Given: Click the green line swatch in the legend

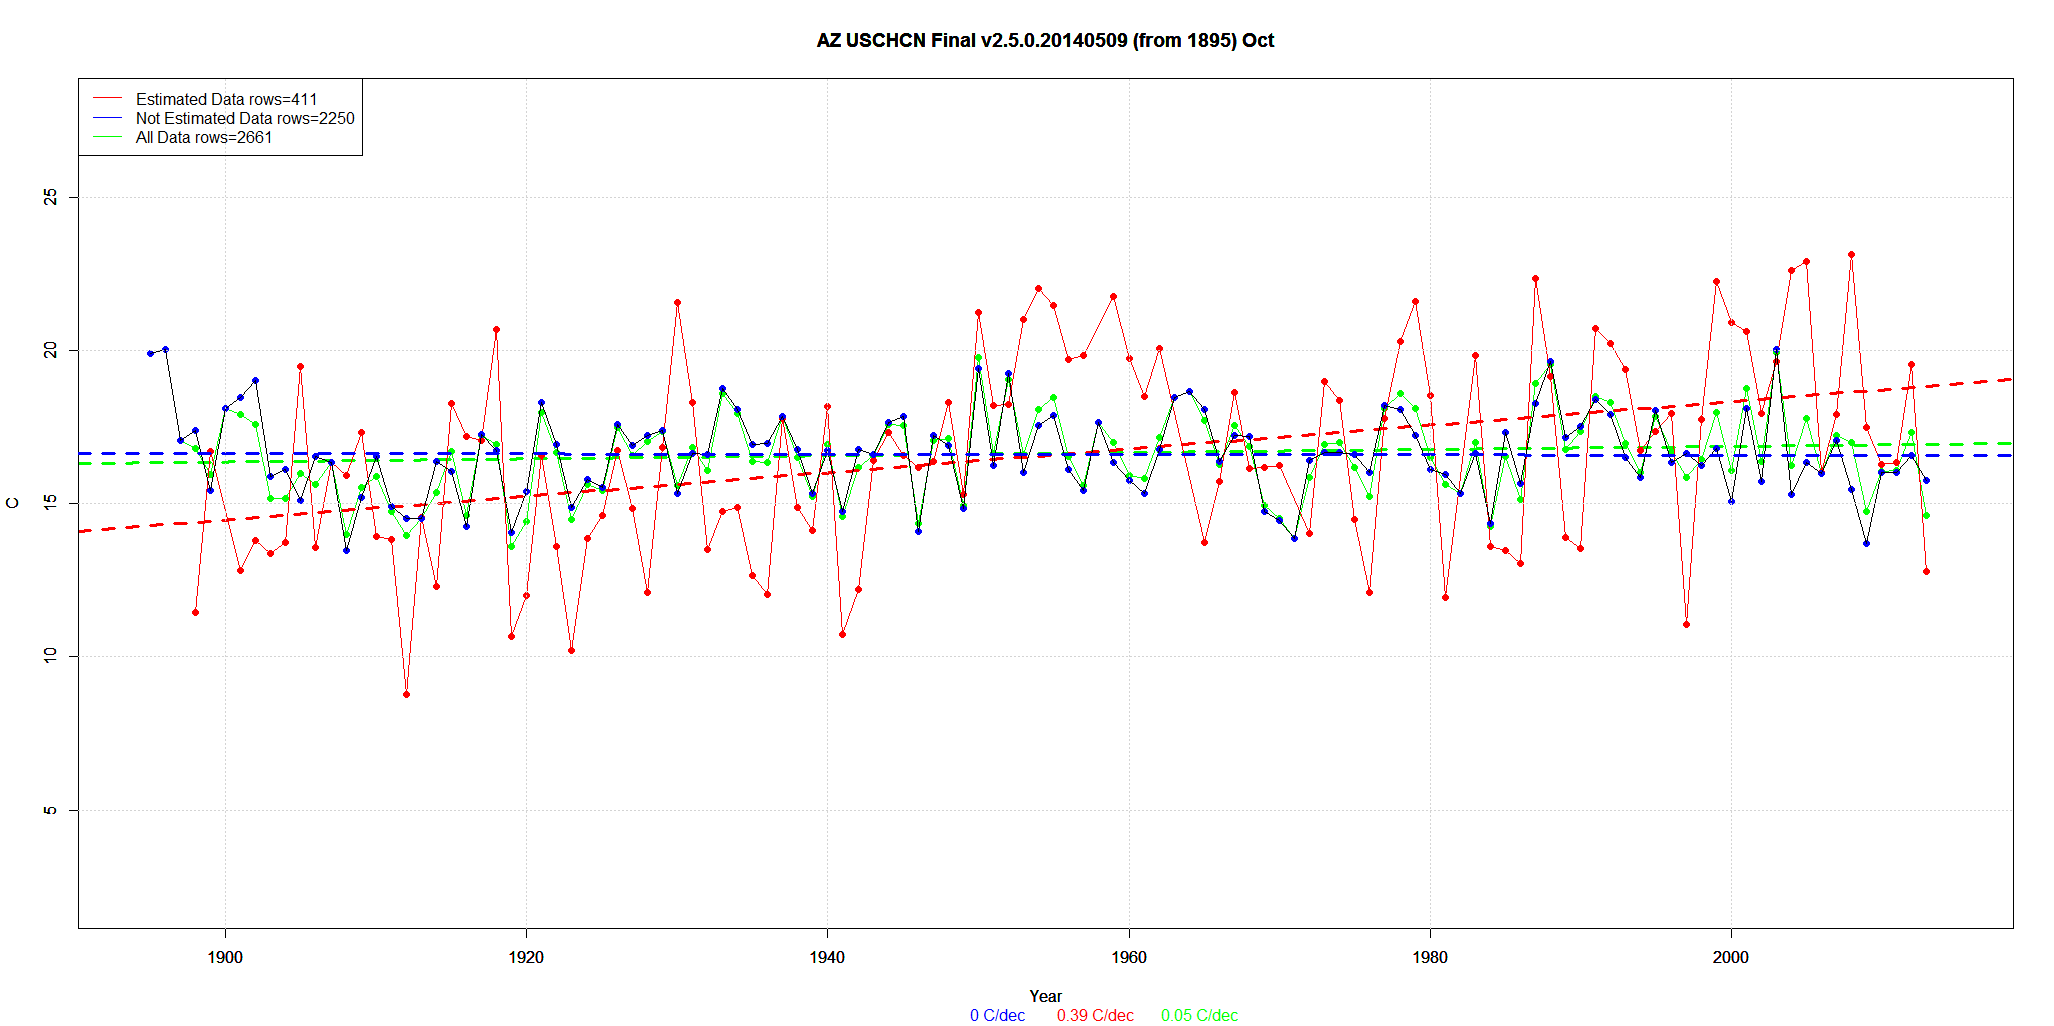Looking at the screenshot, I should click(x=107, y=137).
